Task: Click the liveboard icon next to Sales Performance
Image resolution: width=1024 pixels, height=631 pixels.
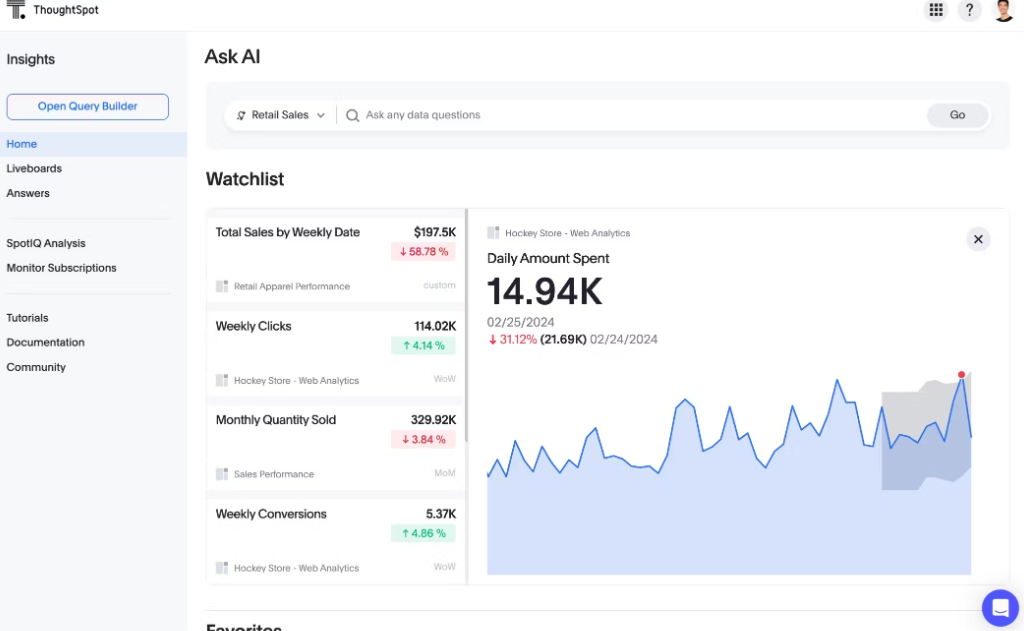Action: (x=222, y=474)
